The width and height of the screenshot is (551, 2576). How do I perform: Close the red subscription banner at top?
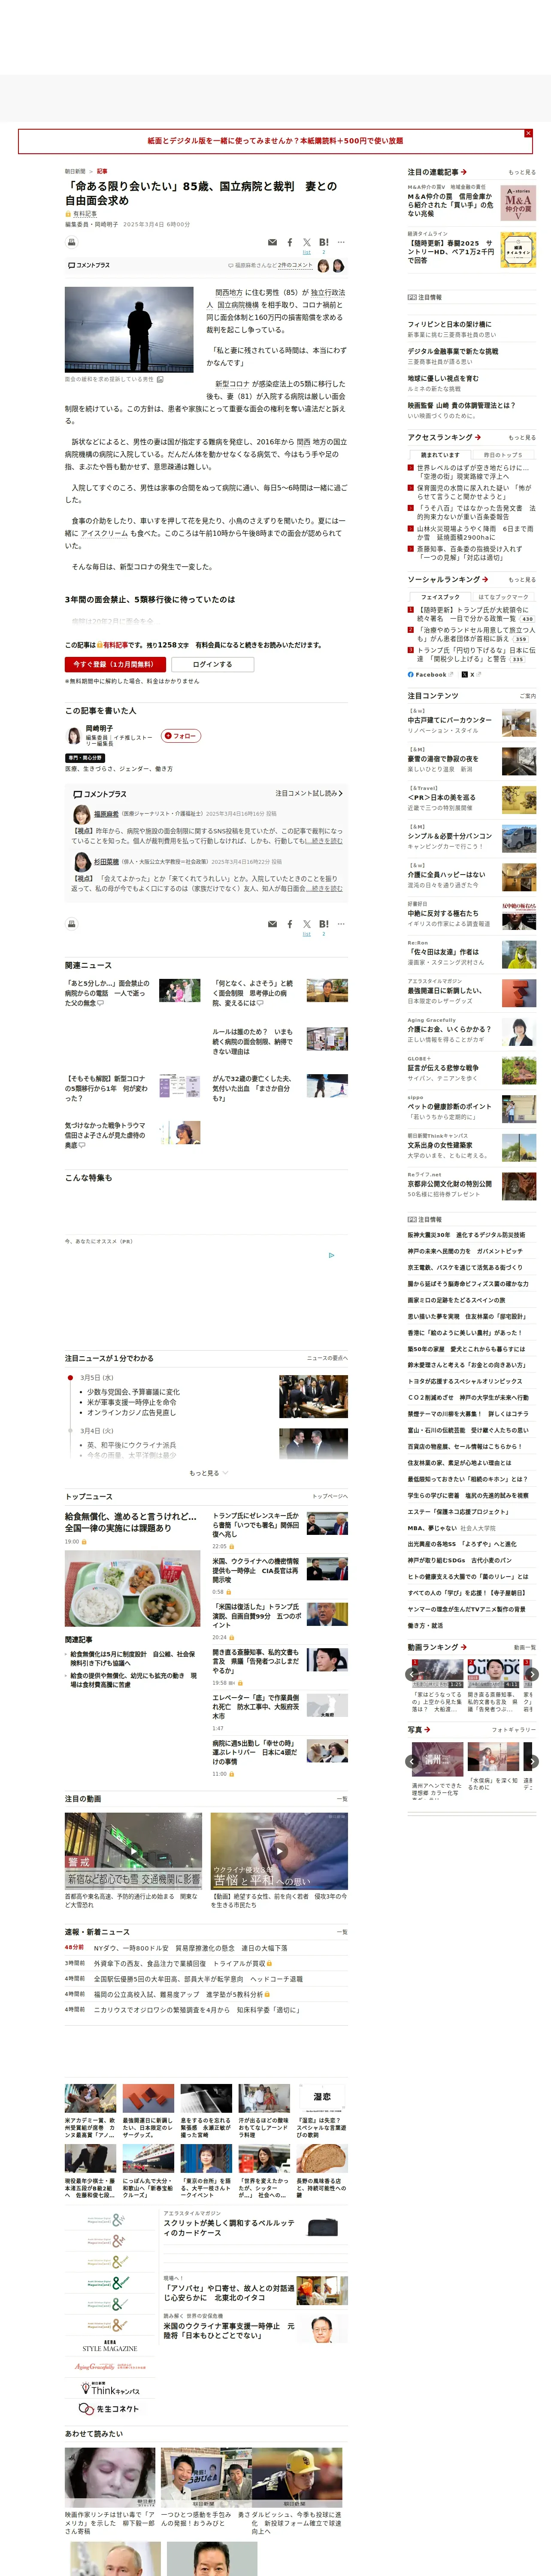coord(528,133)
